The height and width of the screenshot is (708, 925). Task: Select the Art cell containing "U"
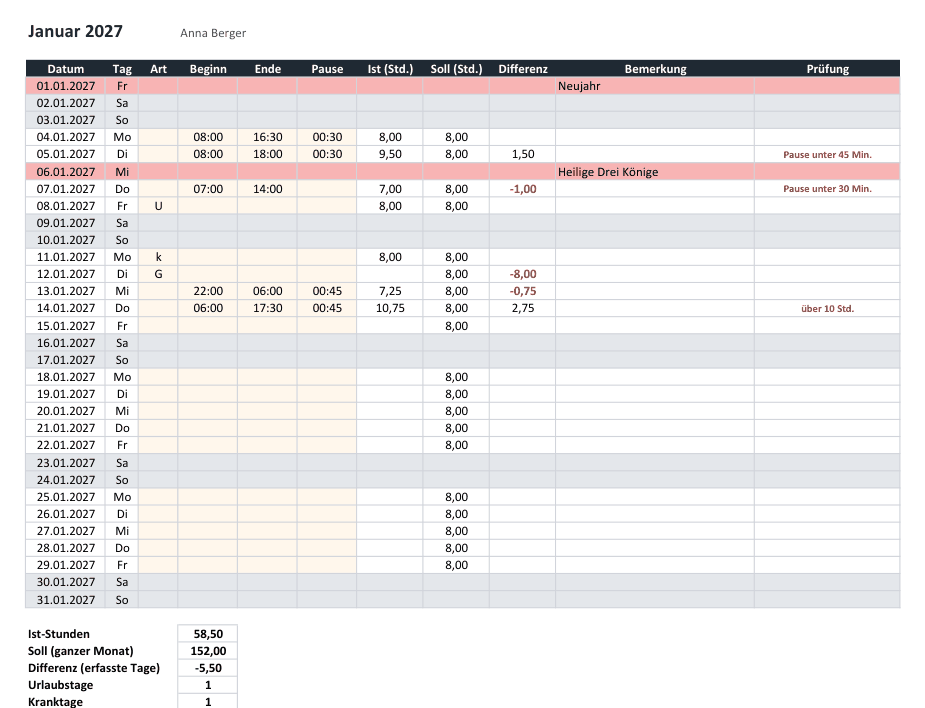tap(158, 206)
